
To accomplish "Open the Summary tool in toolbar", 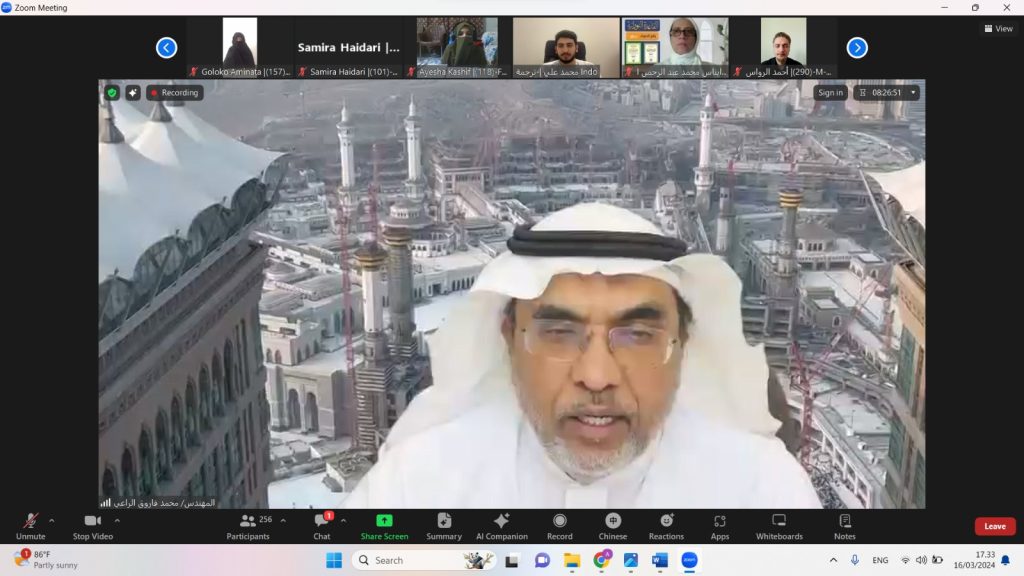I will point(444,526).
